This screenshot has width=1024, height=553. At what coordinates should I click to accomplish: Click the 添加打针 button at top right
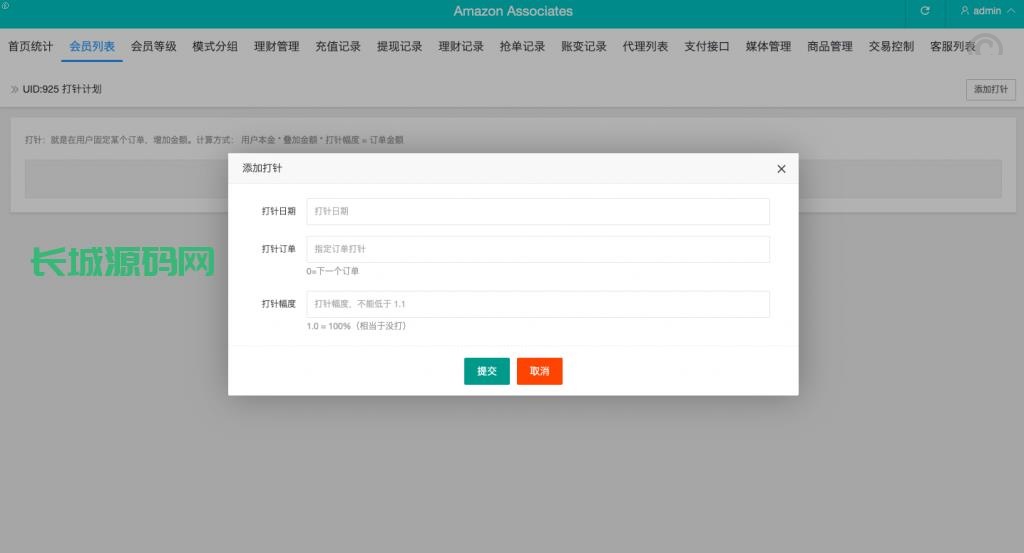point(990,89)
